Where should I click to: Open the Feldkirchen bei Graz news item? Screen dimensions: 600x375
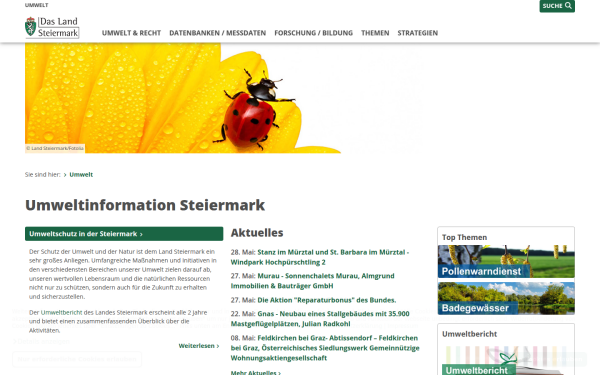click(x=325, y=348)
